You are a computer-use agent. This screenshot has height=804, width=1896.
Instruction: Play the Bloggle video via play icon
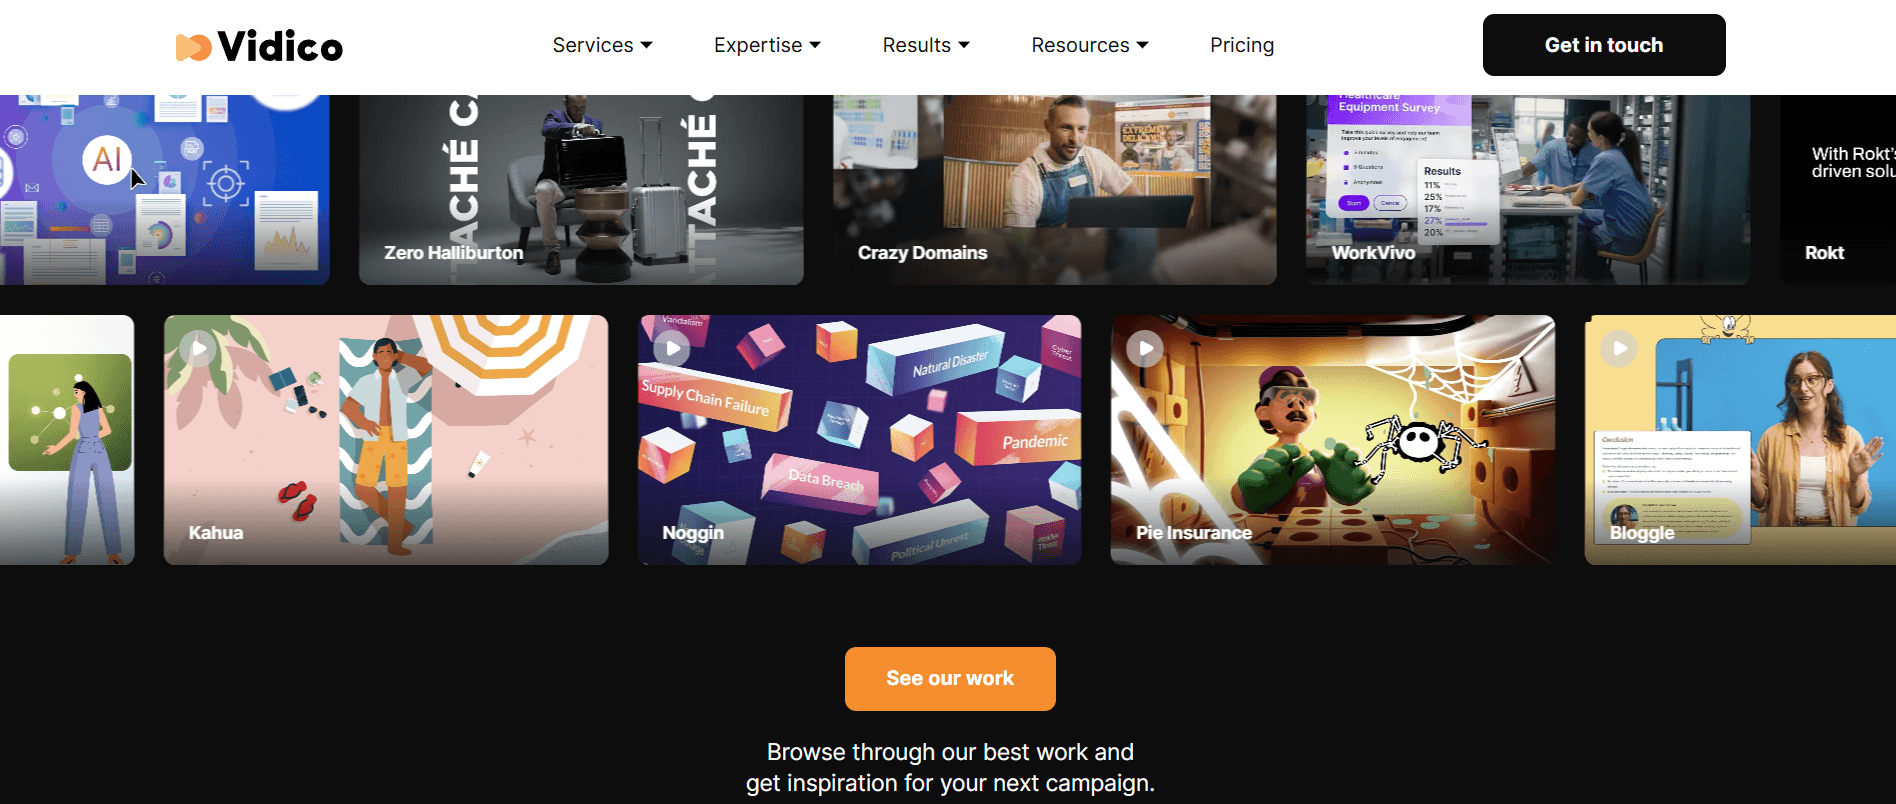(1619, 348)
